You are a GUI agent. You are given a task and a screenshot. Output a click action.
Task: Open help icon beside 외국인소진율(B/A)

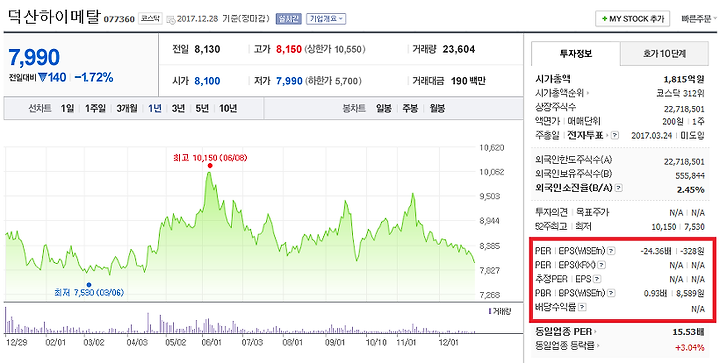(x=619, y=188)
